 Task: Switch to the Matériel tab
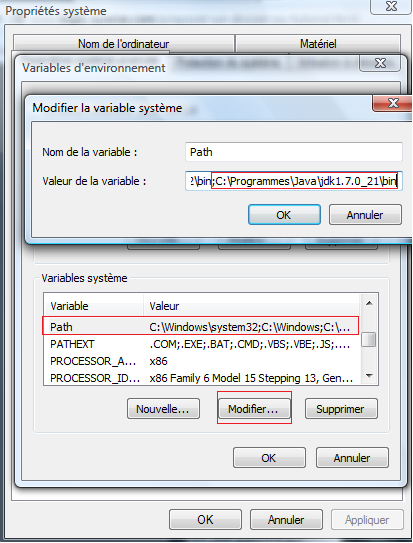pos(318,44)
